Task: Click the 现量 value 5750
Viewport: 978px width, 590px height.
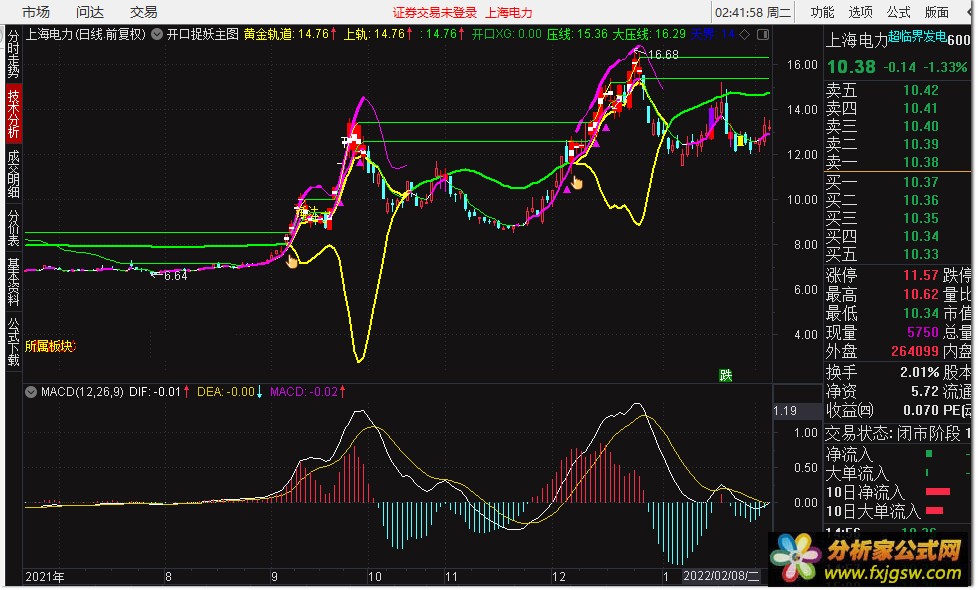Action: click(x=923, y=332)
